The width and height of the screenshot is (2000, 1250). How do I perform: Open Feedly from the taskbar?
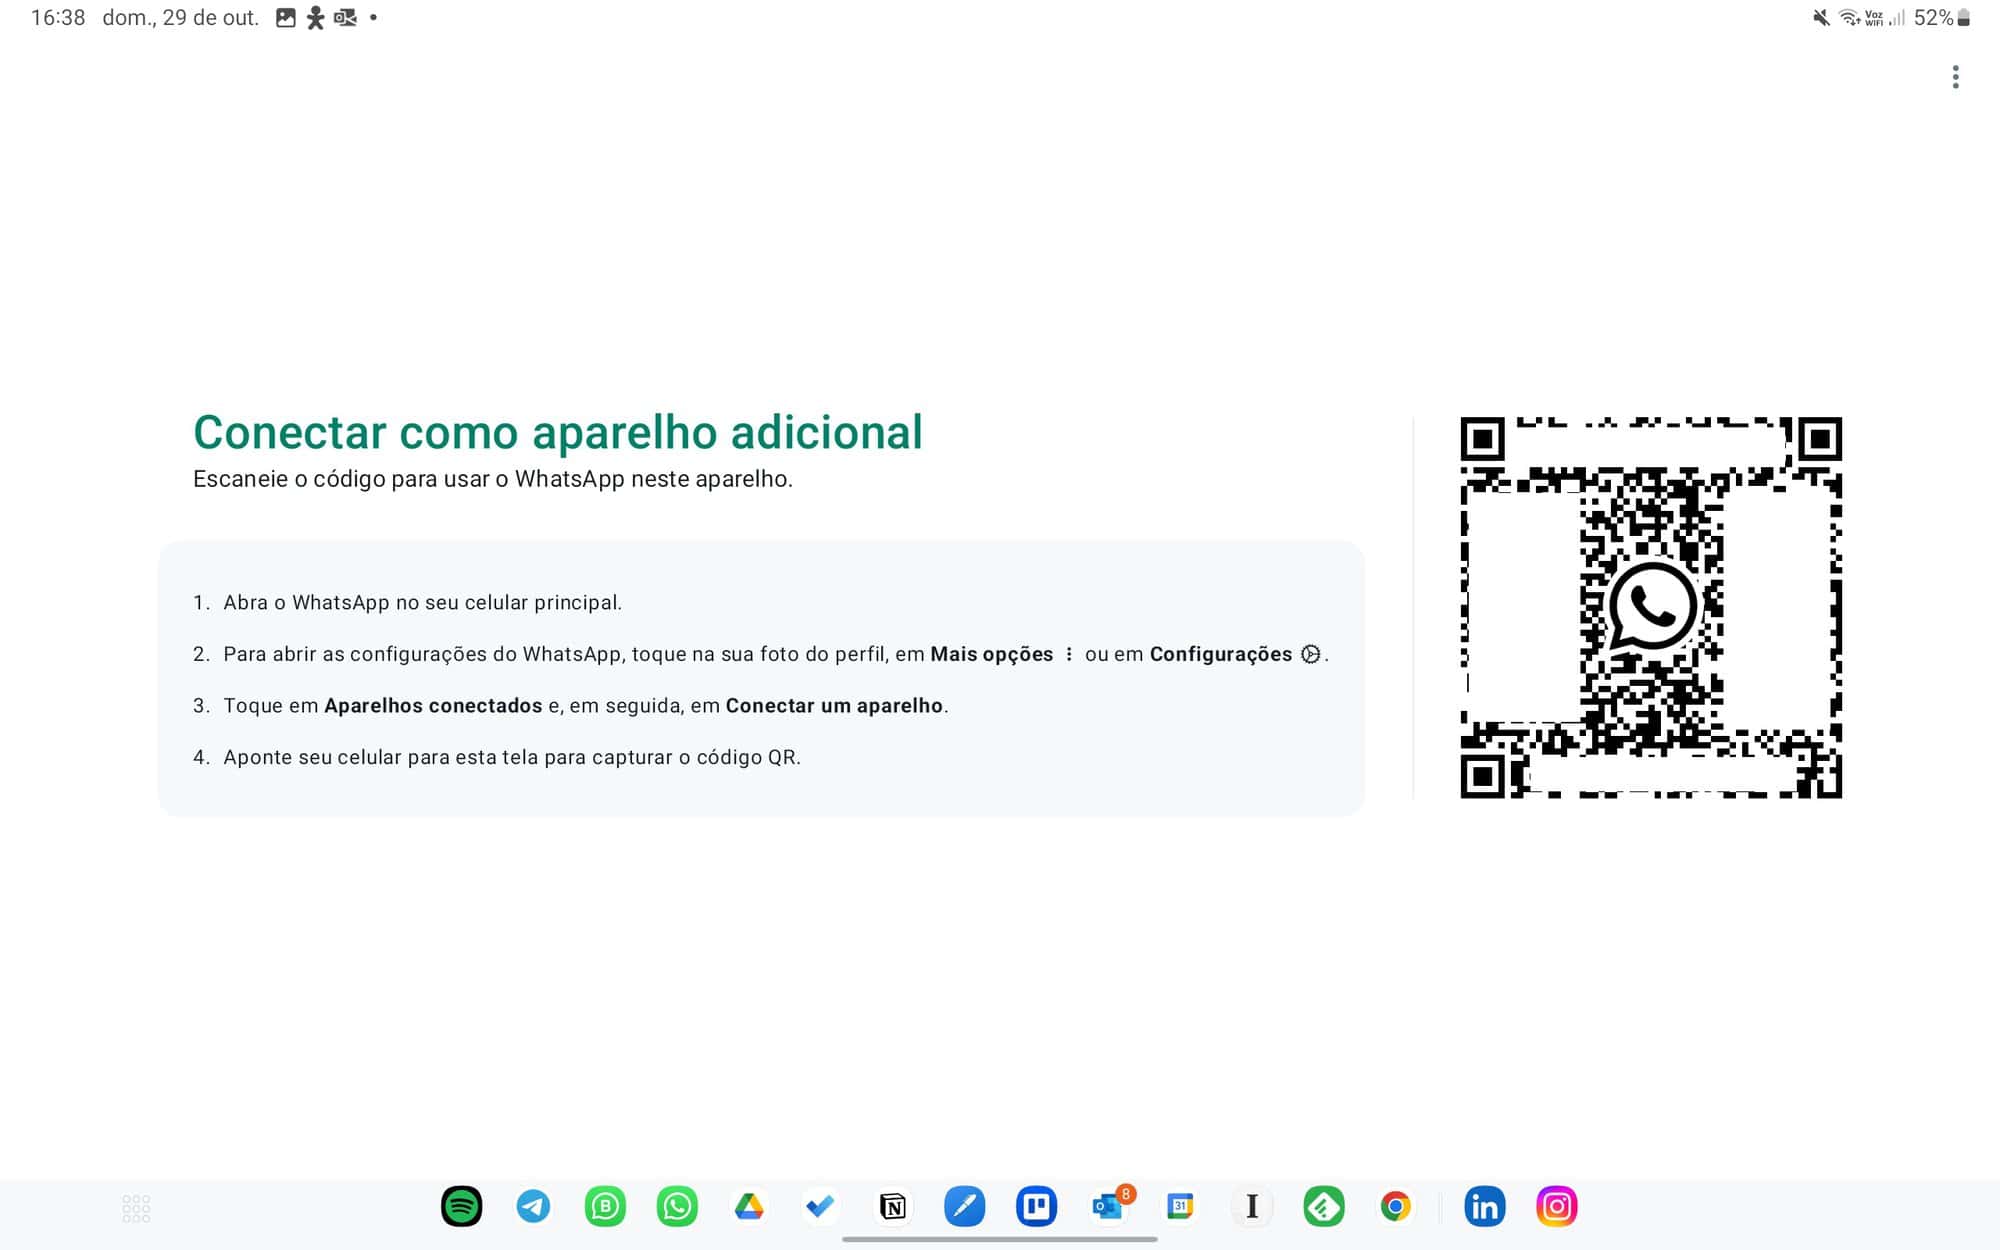(x=1324, y=1207)
